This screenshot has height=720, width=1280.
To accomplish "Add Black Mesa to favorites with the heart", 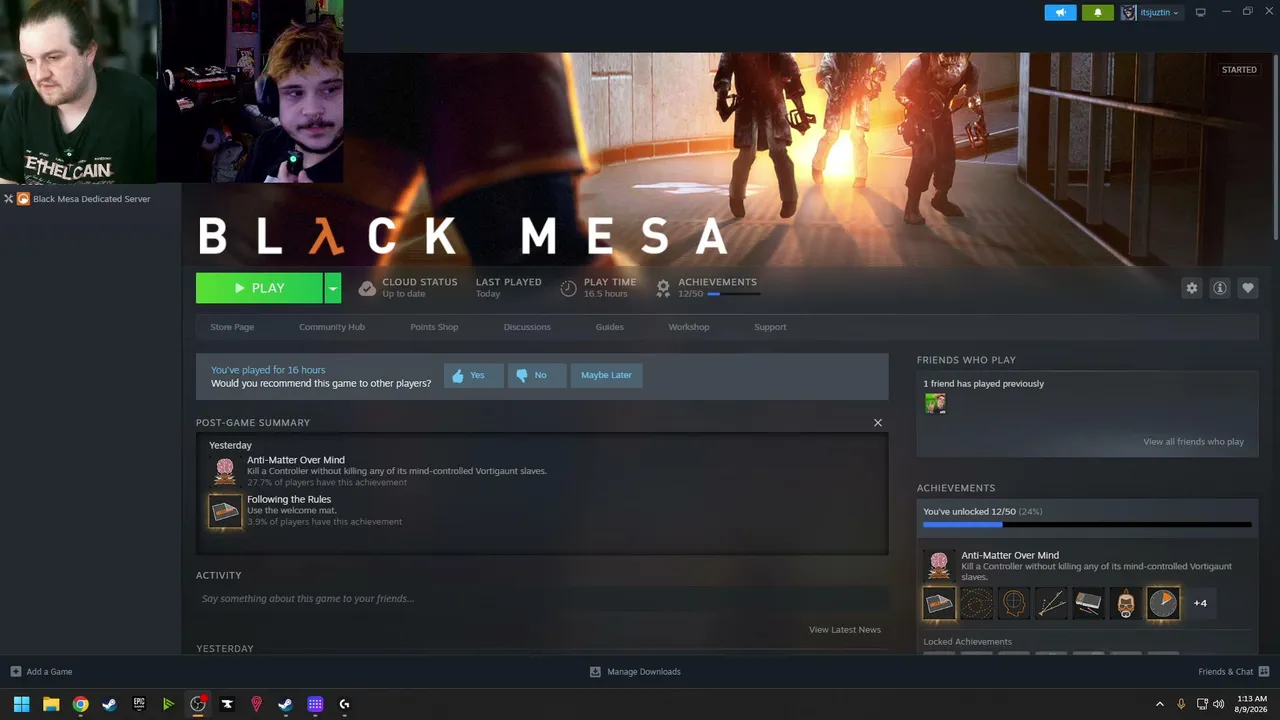I will [x=1247, y=288].
